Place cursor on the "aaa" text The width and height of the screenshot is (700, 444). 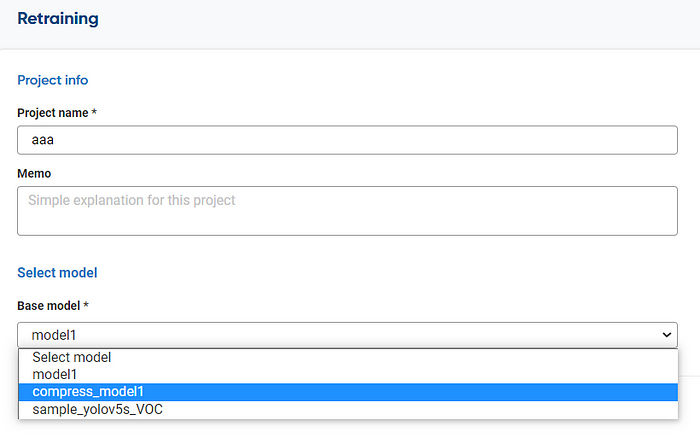(42, 141)
